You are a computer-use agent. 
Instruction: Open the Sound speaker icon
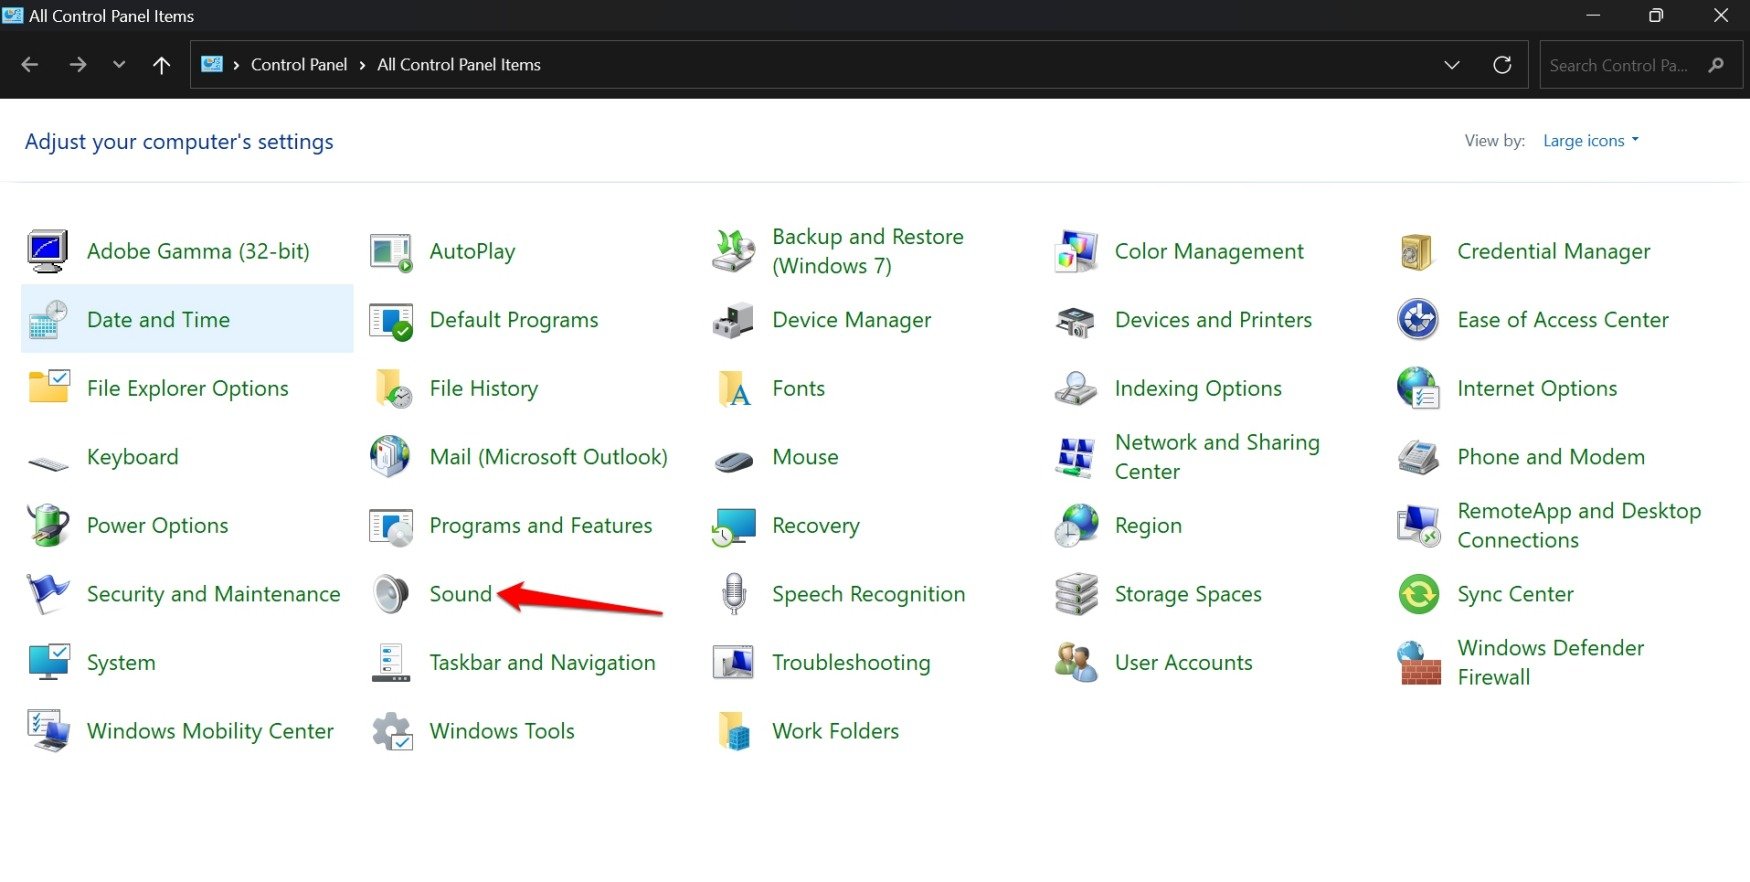[391, 594]
